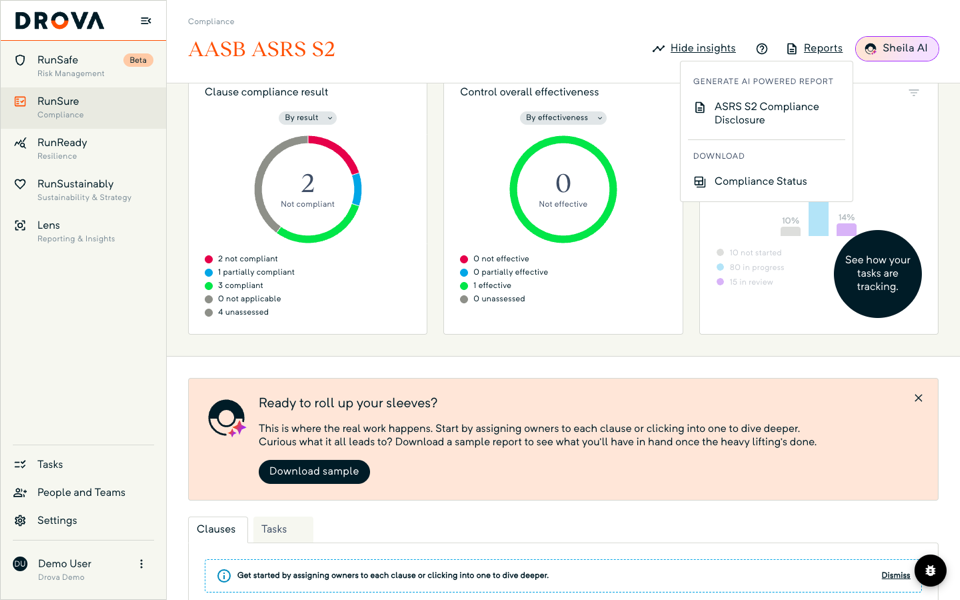Click the Reports link

click(823, 48)
